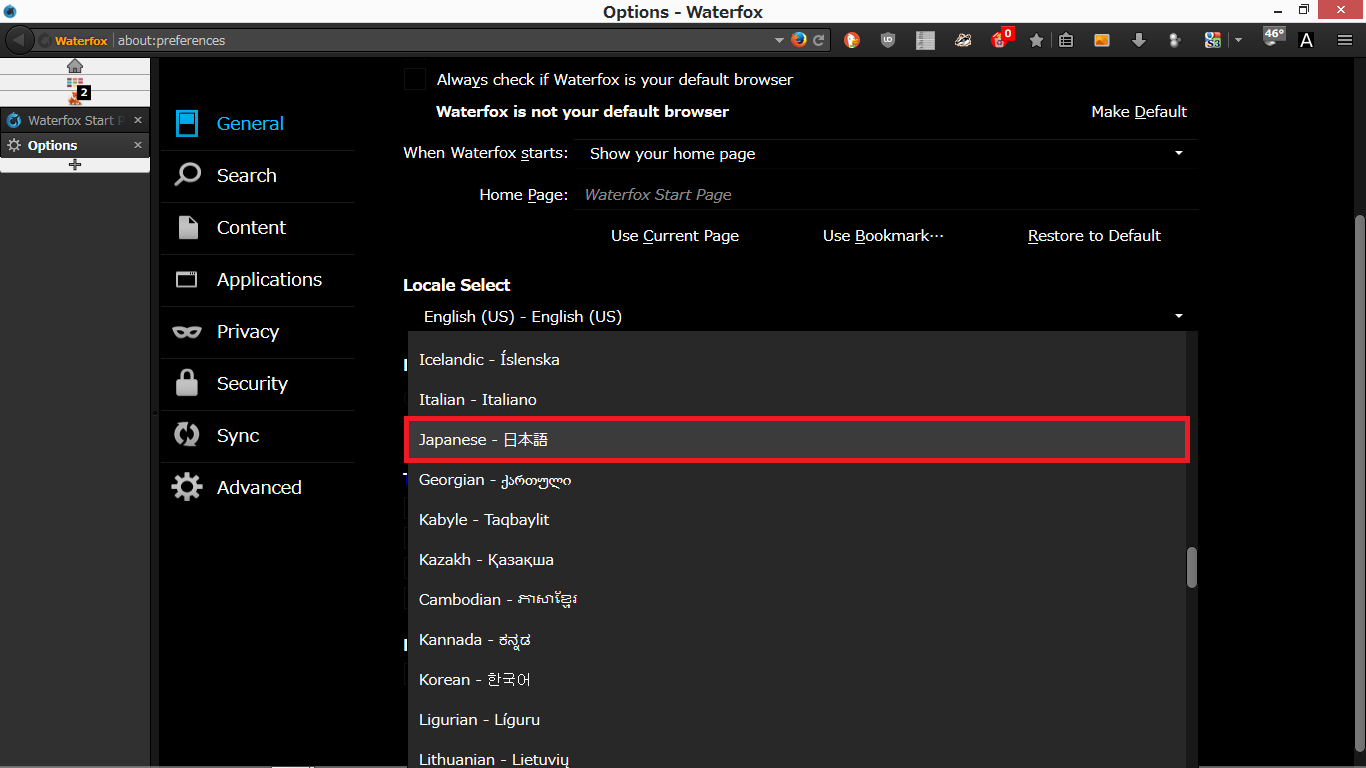1366x768 pixels.
Task: Click the bookmark star icon
Action: [1037, 40]
